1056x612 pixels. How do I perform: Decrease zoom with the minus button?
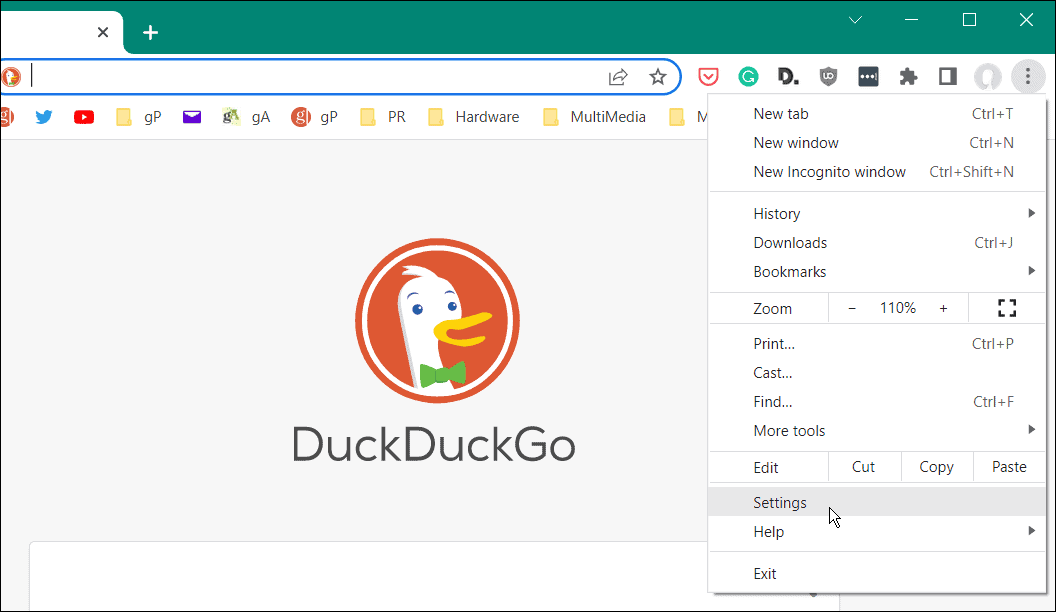pos(852,308)
